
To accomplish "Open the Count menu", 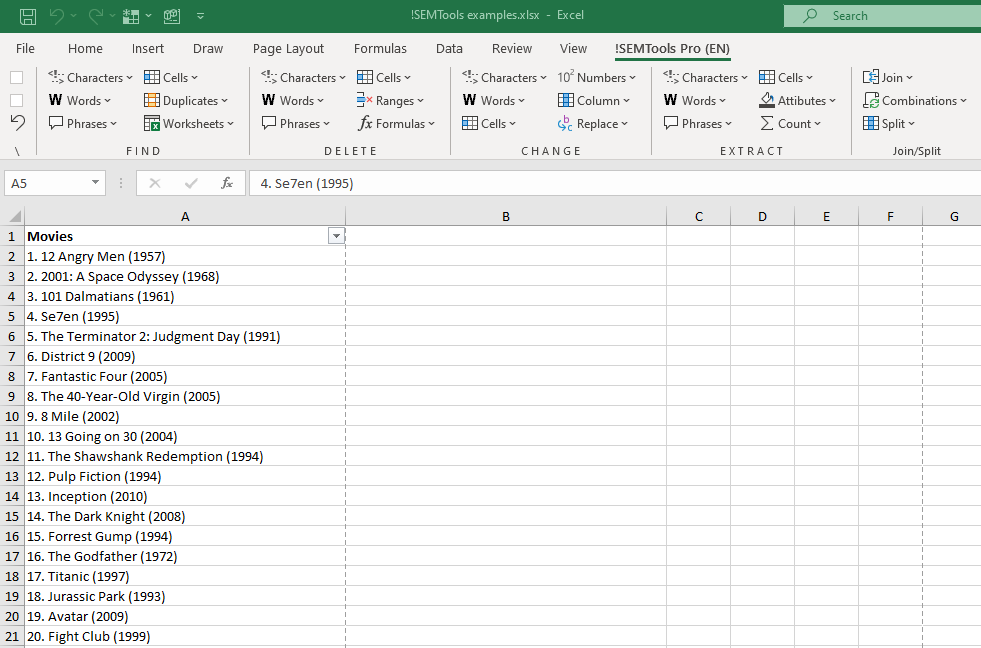I will [x=790, y=124].
